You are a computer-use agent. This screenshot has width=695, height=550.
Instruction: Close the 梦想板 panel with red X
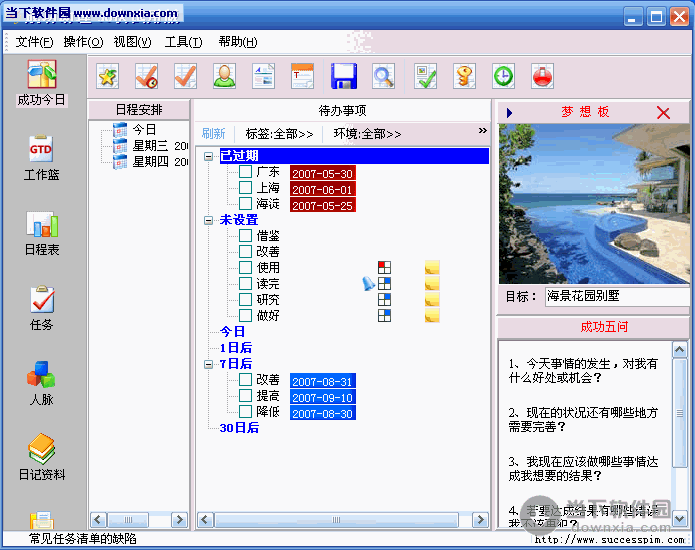[x=663, y=112]
